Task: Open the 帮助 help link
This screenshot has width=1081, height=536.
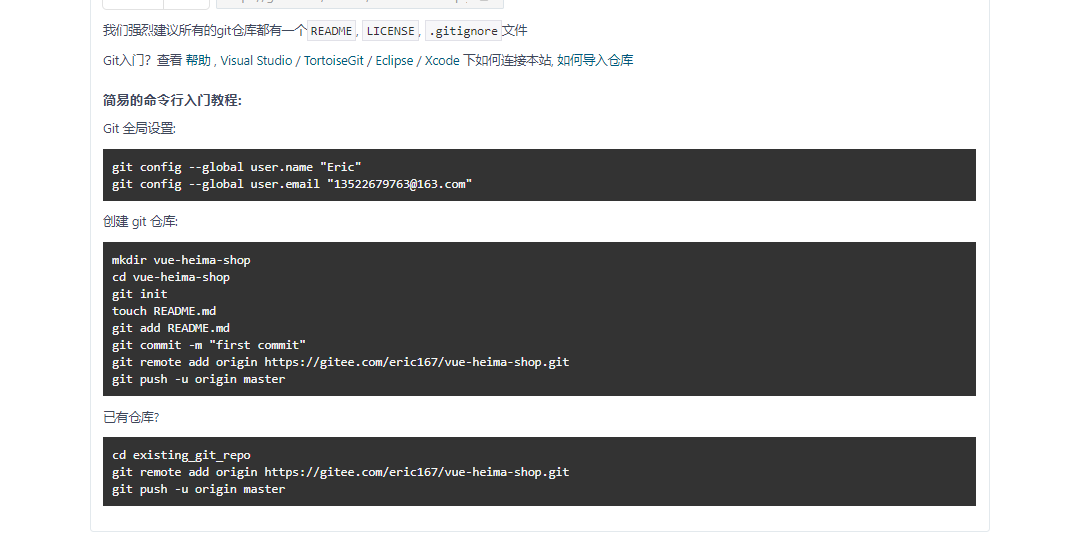Action: click(198, 61)
